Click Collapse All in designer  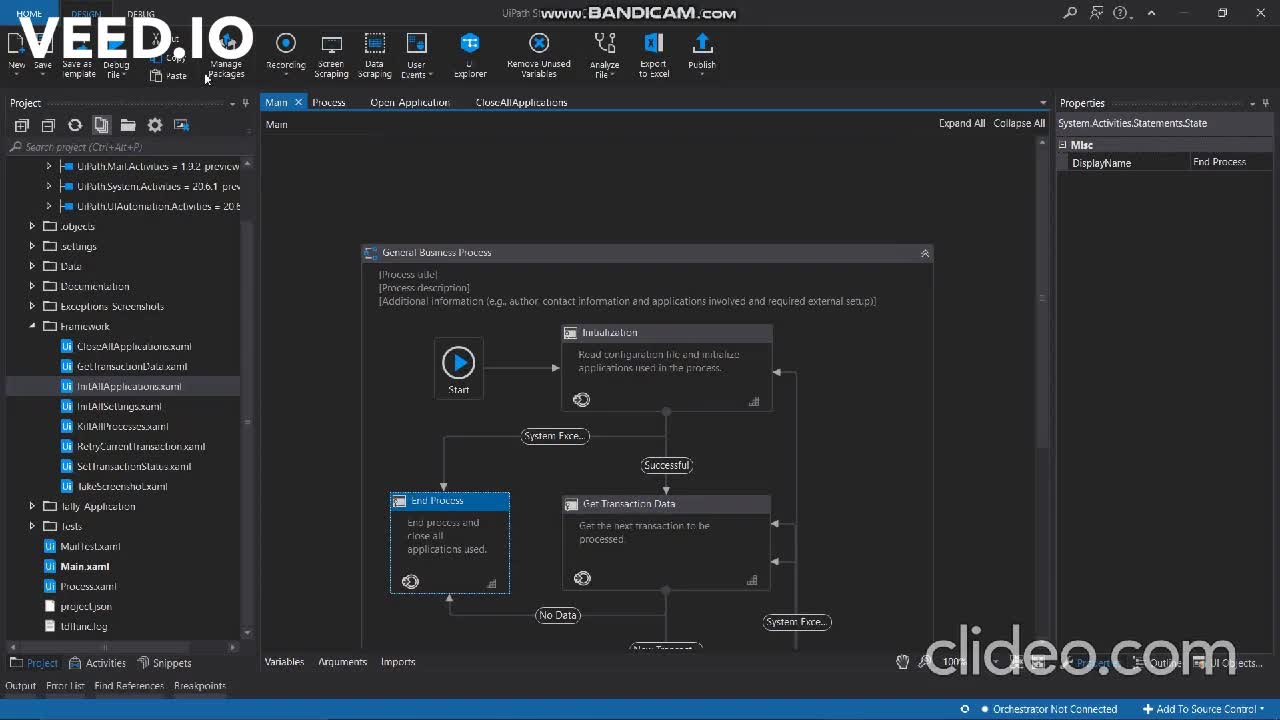coord(1019,123)
